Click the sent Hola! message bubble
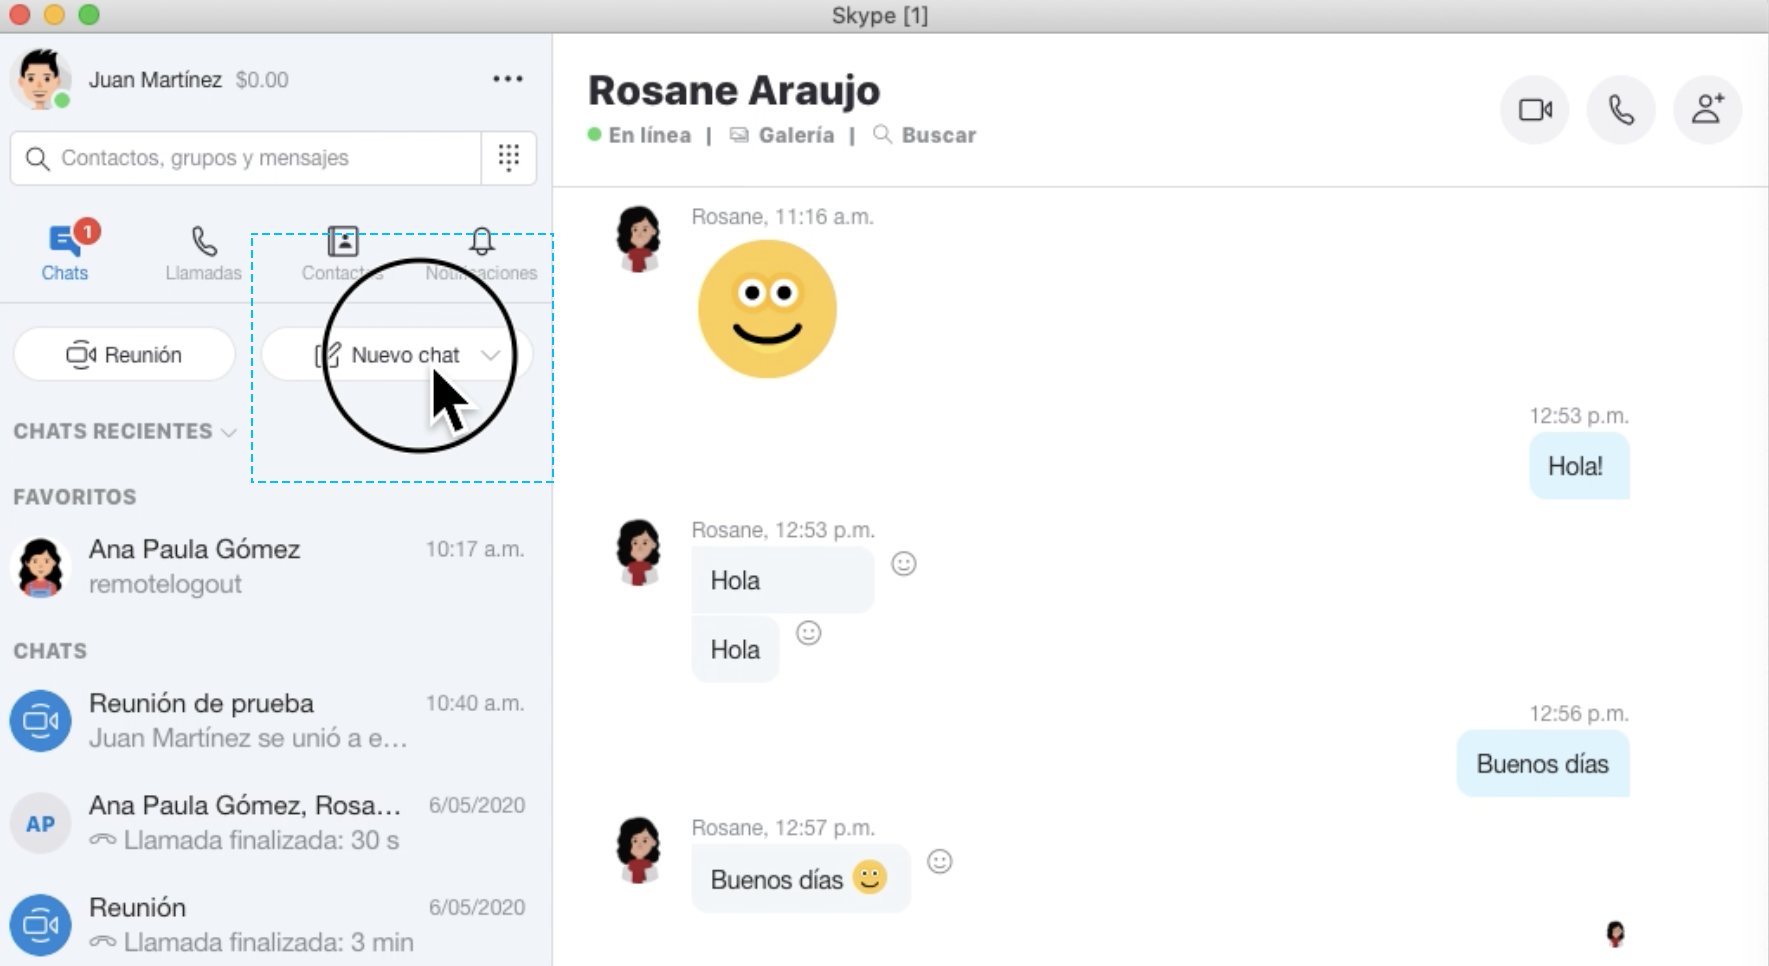The width and height of the screenshot is (1769, 966). (1579, 466)
